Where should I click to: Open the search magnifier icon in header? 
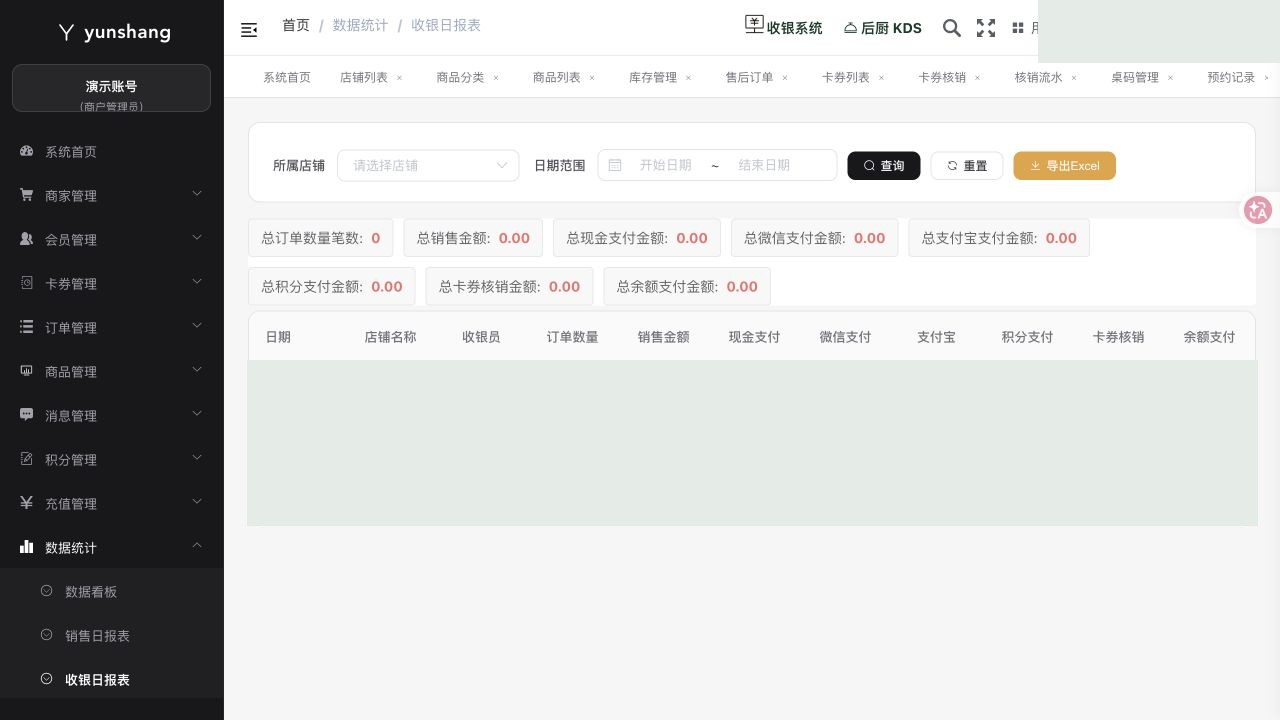[x=952, y=28]
